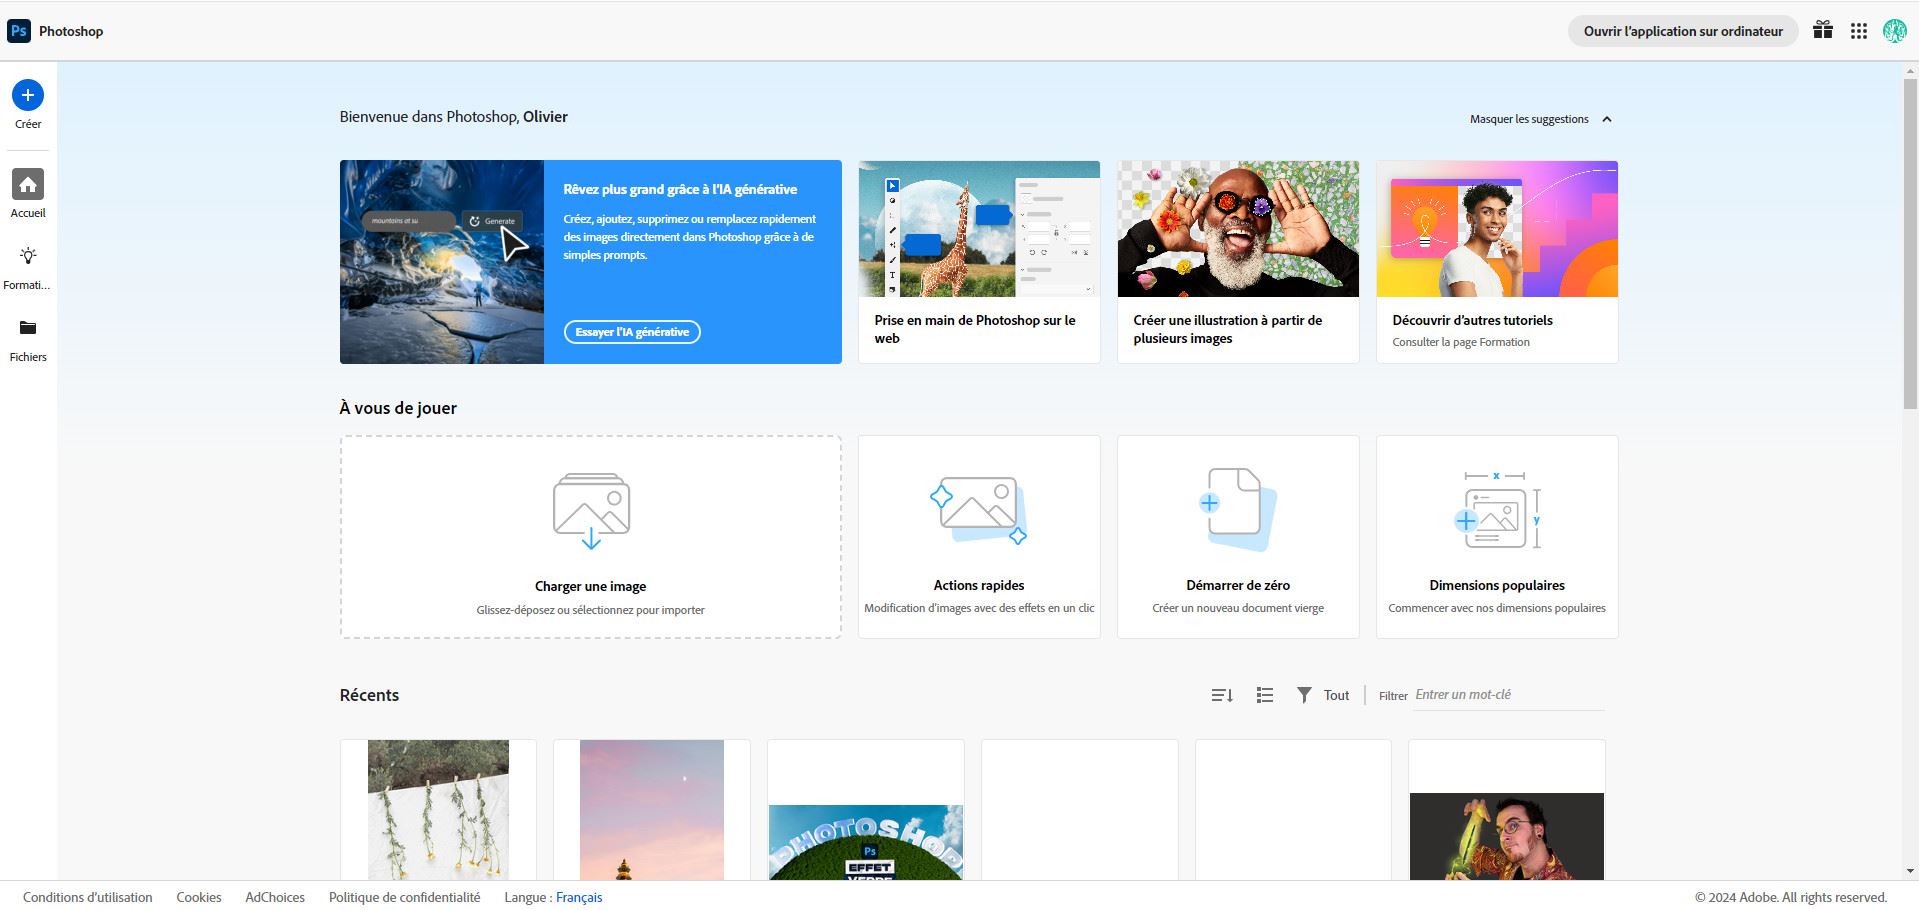Open the Cookies footer link
This screenshot has height=910, width=1919.
199,897
